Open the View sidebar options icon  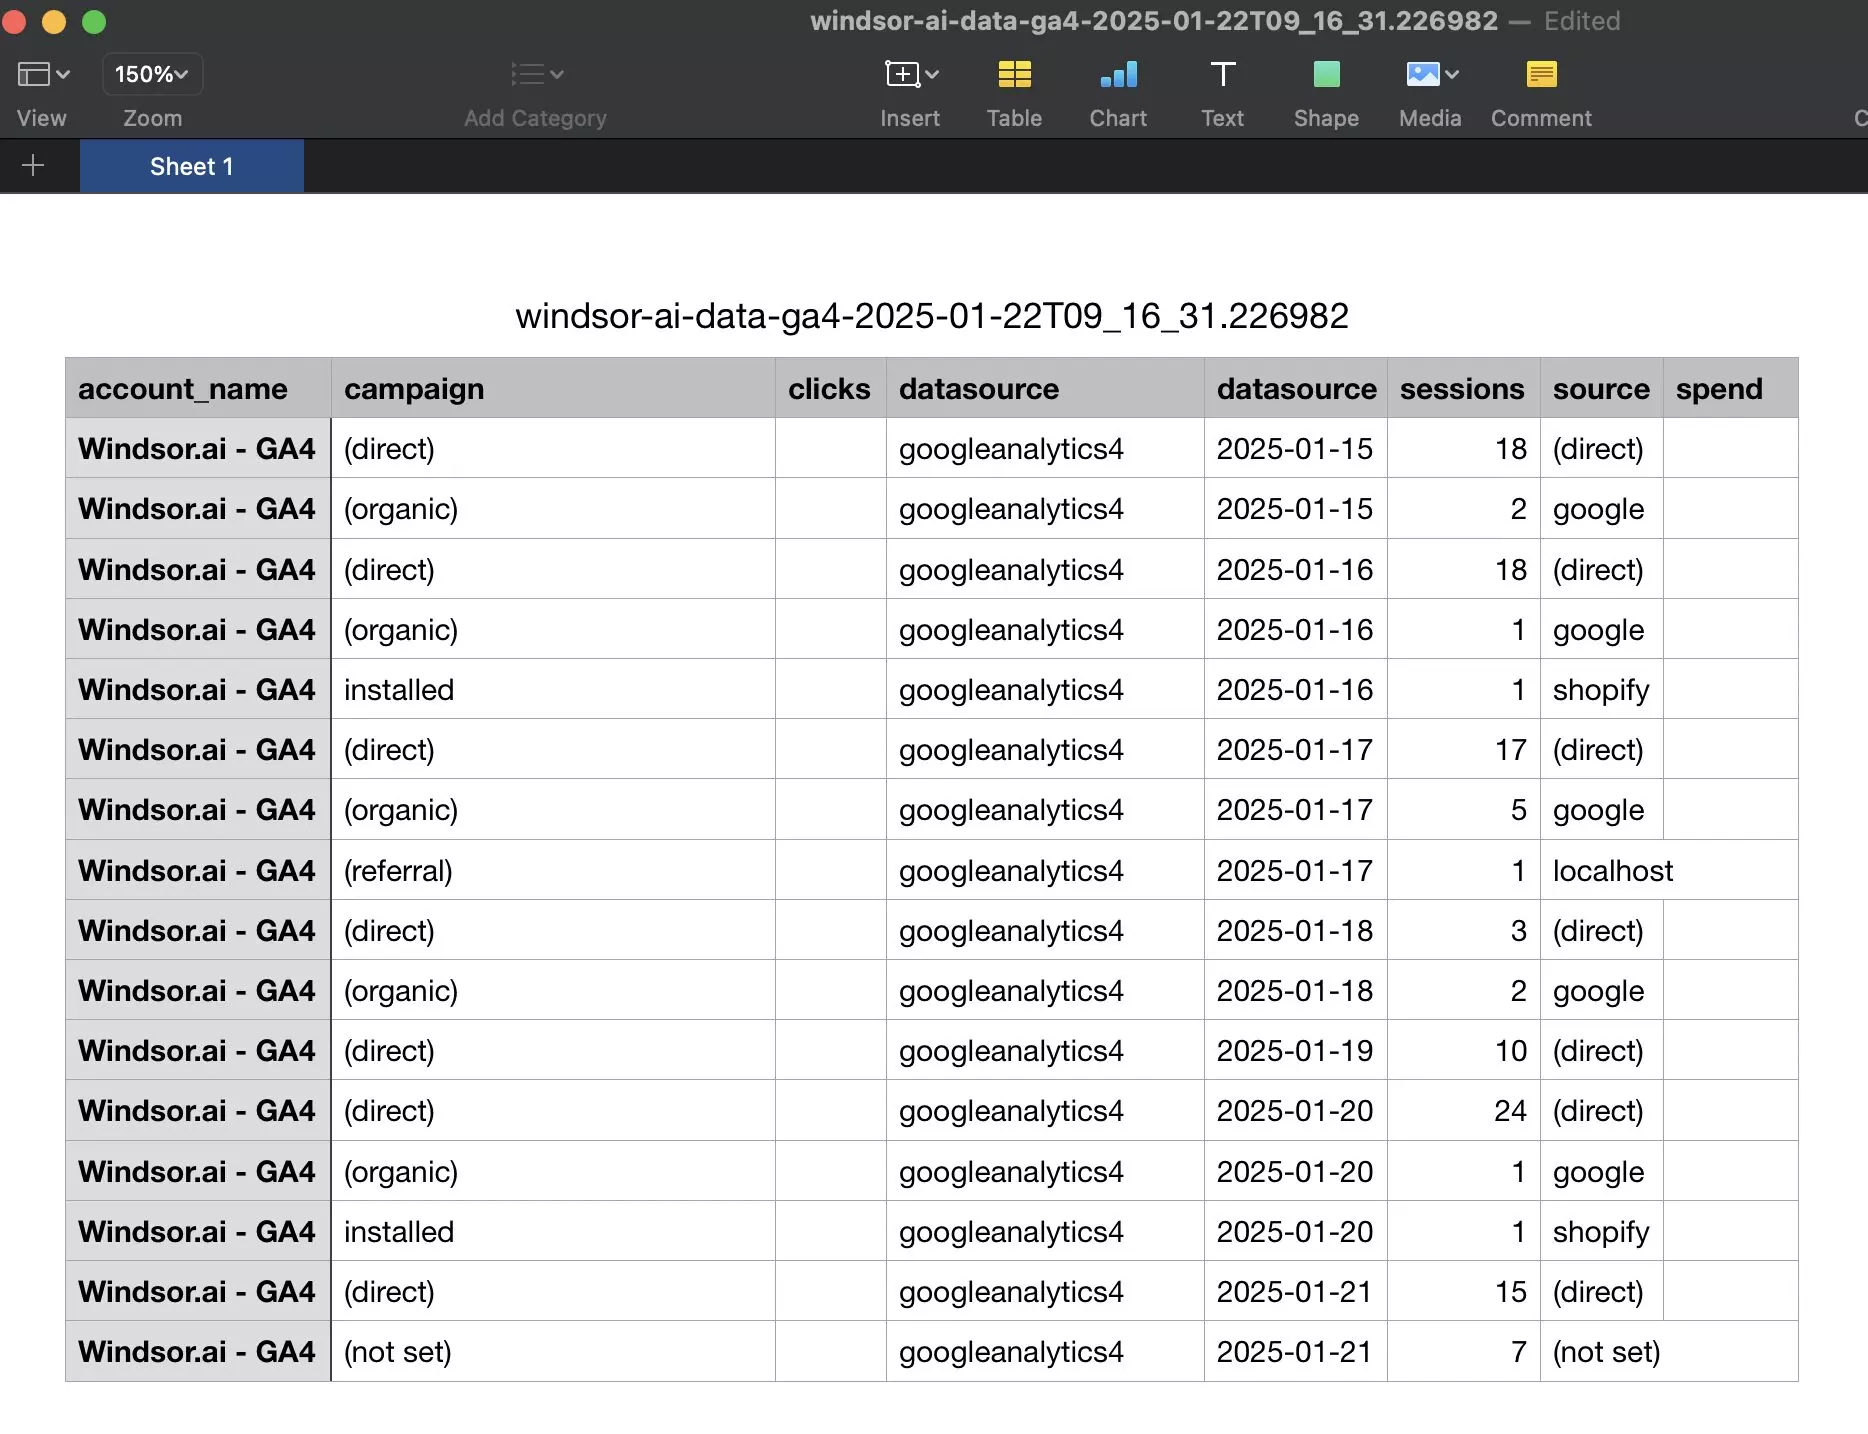pos(43,74)
